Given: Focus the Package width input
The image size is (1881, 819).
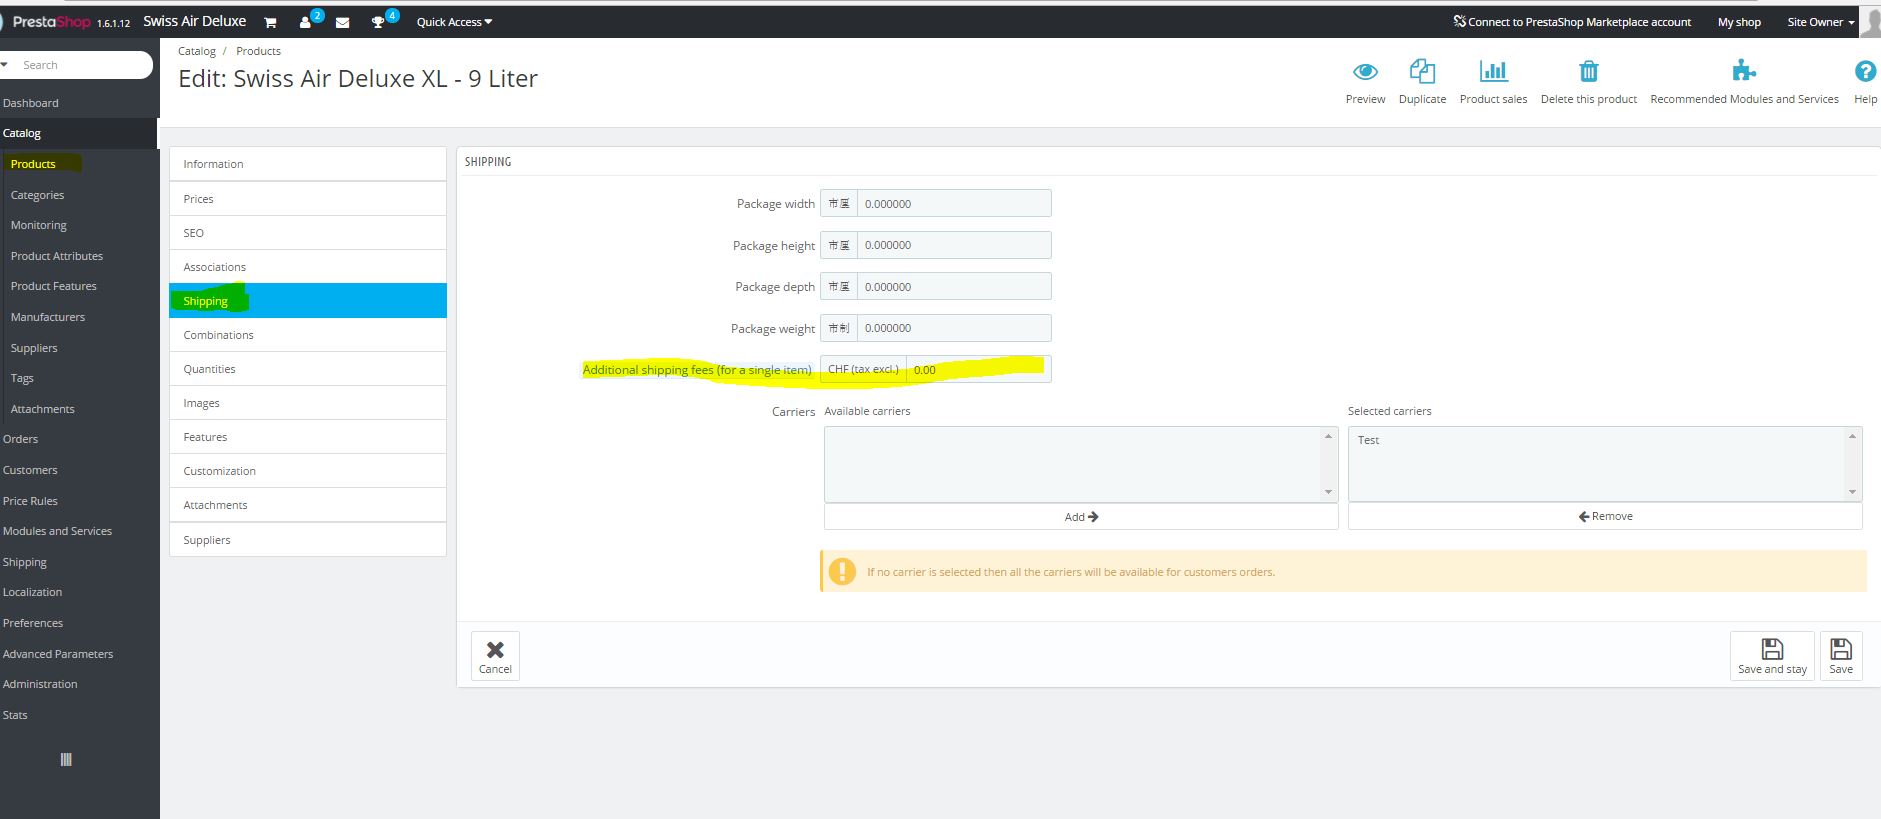Looking at the screenshot, I should [x=954, y=203].
